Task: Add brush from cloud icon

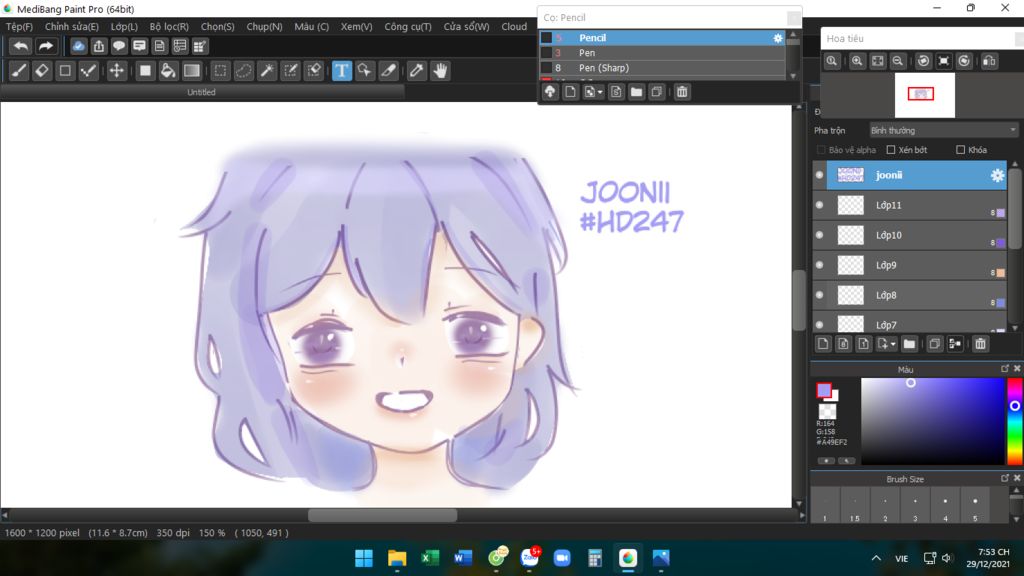Action: point(551,92)
